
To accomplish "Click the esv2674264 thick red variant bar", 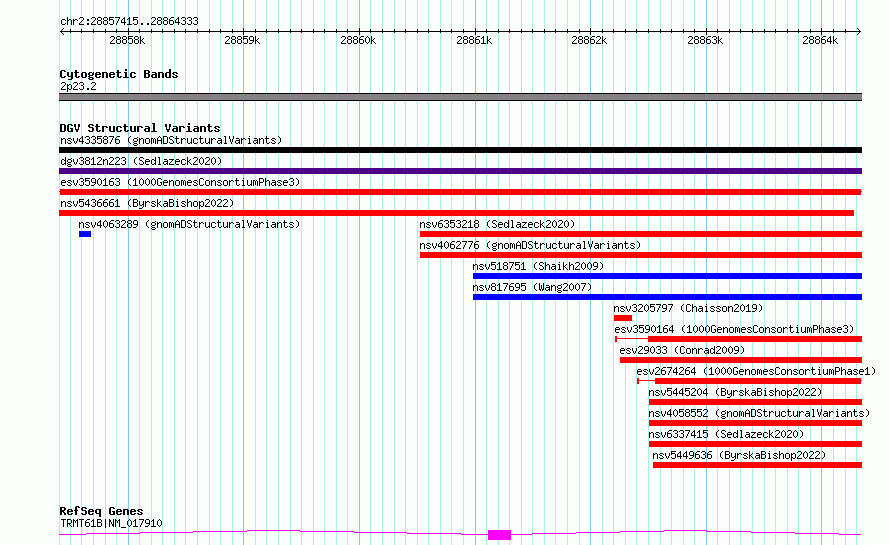I will (758, 381).
